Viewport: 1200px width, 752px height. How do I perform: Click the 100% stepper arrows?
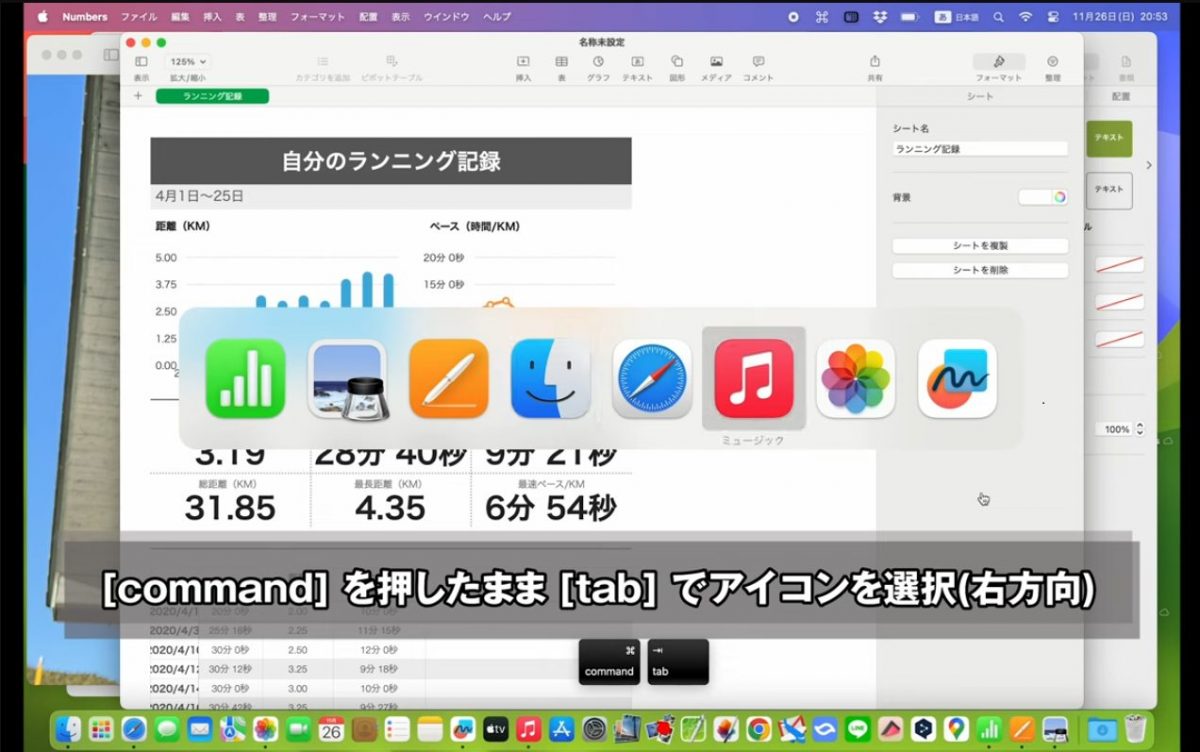coord(1139,429)
